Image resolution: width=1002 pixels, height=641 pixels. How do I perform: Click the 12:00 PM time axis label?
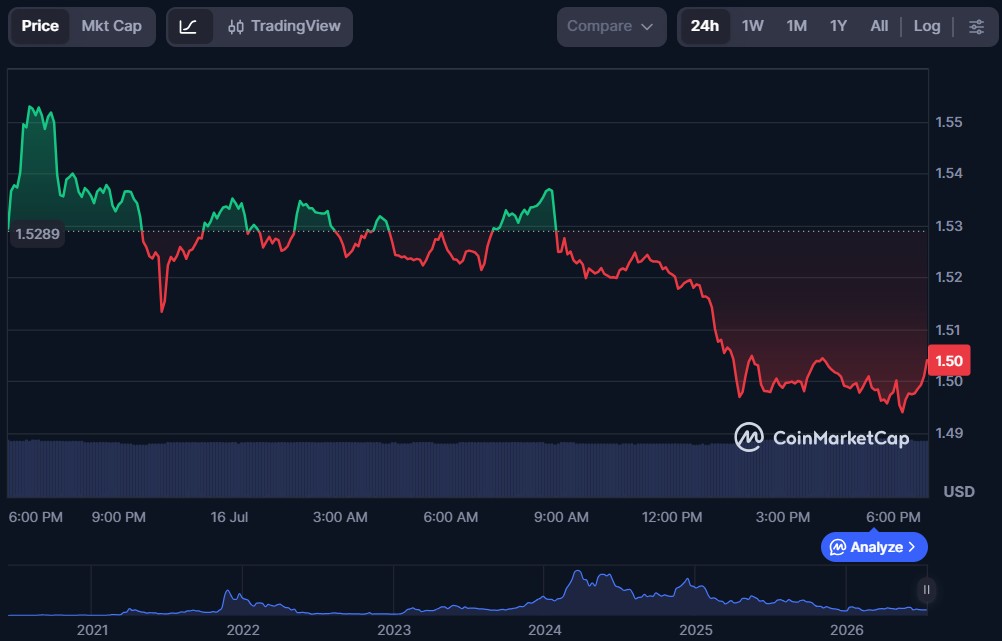coord(672,517)
